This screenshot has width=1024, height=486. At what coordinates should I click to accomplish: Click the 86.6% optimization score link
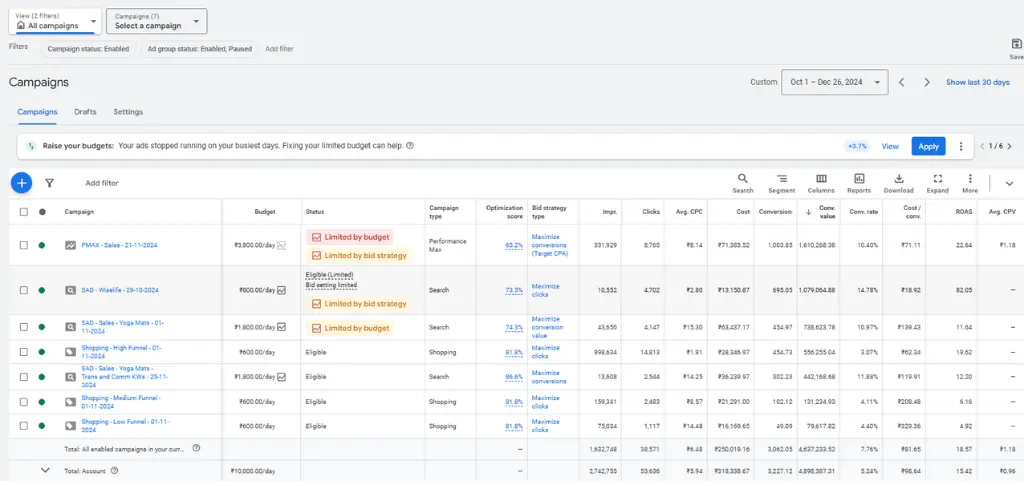tap(514, 377)
